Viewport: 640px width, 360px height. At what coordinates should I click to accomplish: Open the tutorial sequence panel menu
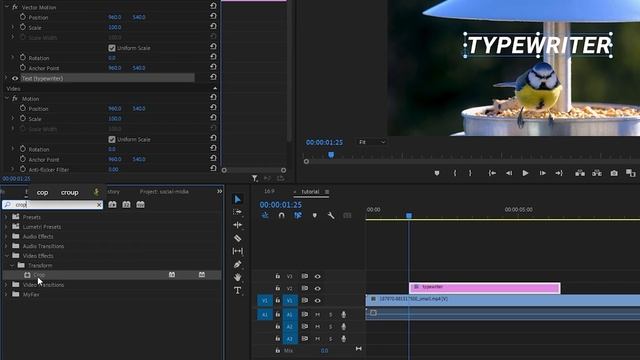tap(327, 192)
